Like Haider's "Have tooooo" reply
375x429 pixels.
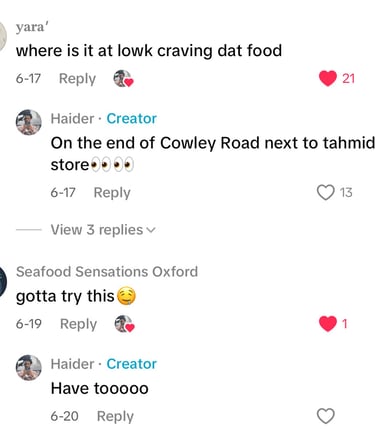click(326, 416)
